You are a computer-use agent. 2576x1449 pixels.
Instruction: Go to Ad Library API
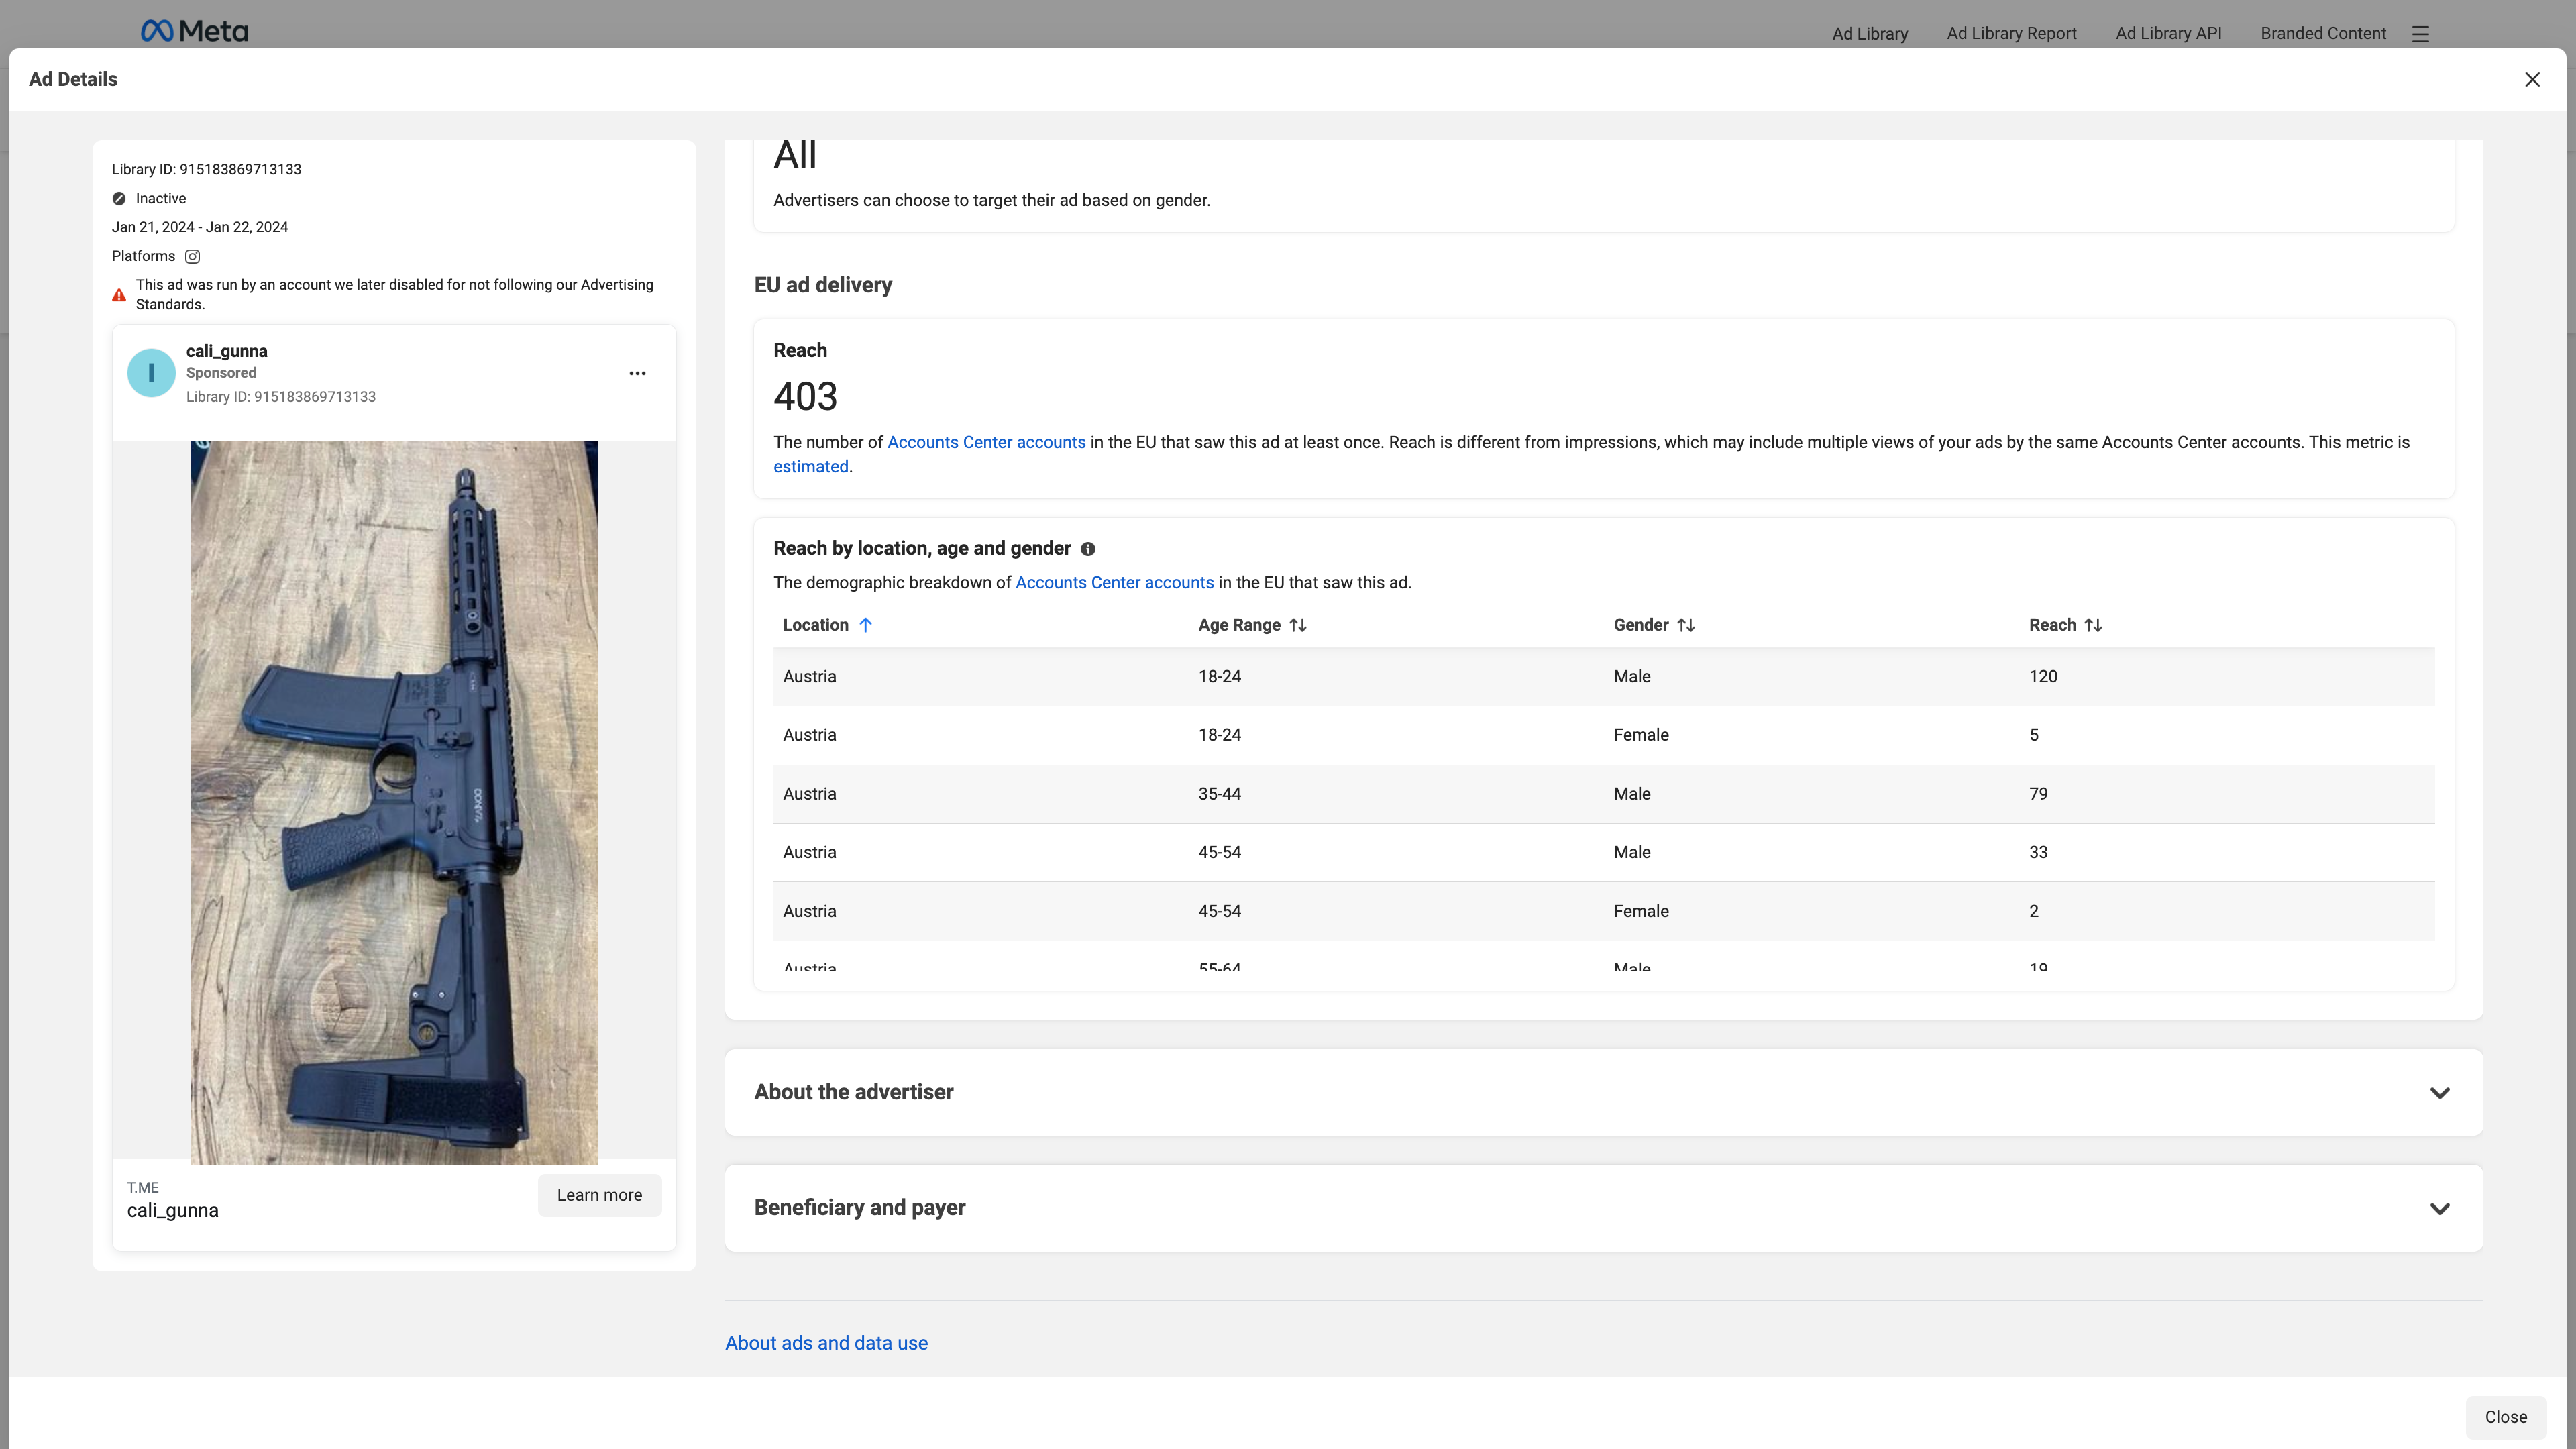click(2168, 33)
